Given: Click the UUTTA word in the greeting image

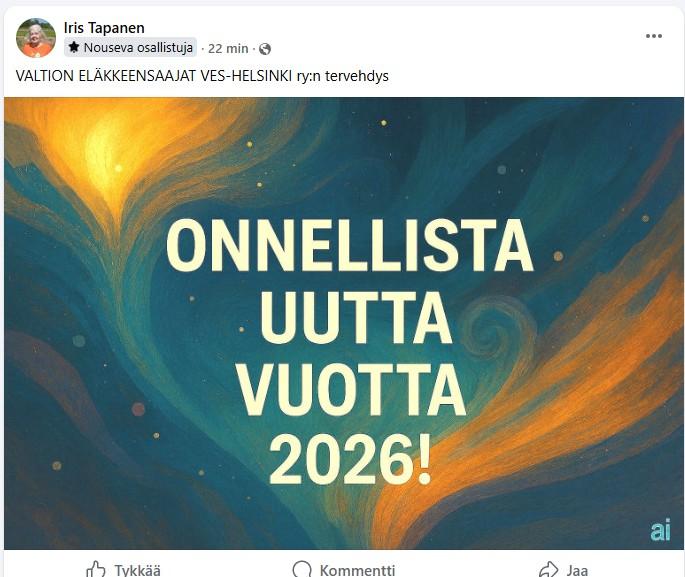Looking at the screenshot, I should click(x=356, y=317).
